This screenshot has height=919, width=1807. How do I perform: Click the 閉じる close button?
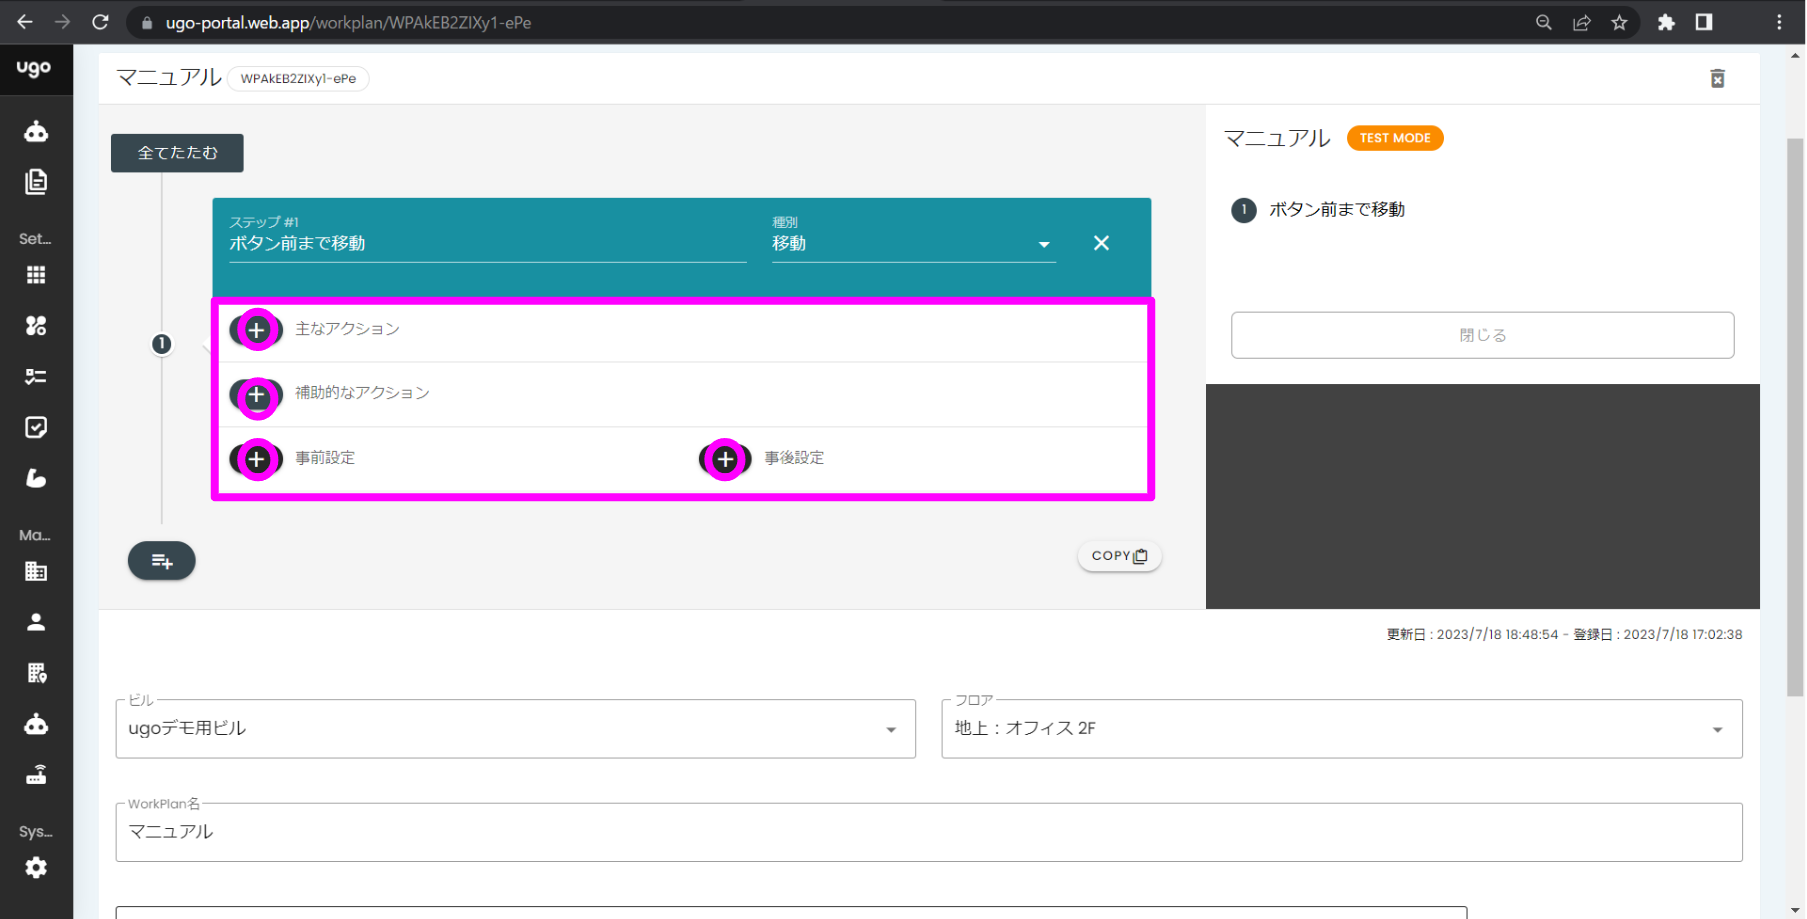pyautogui.click(x=1483, y=335)
